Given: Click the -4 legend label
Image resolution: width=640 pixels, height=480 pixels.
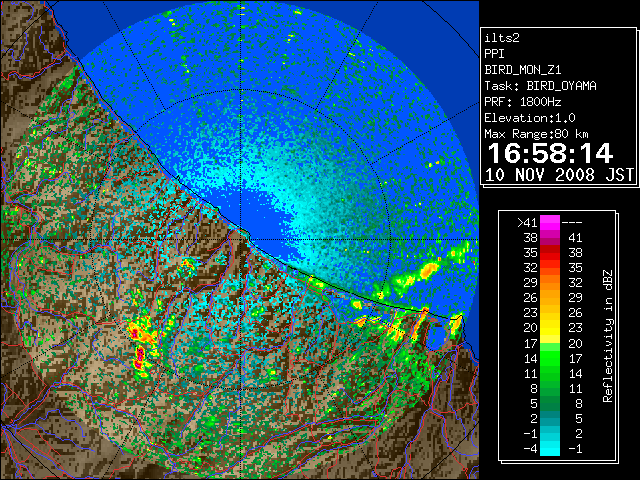Looking at the screenshot, I should tap(530, 449).
